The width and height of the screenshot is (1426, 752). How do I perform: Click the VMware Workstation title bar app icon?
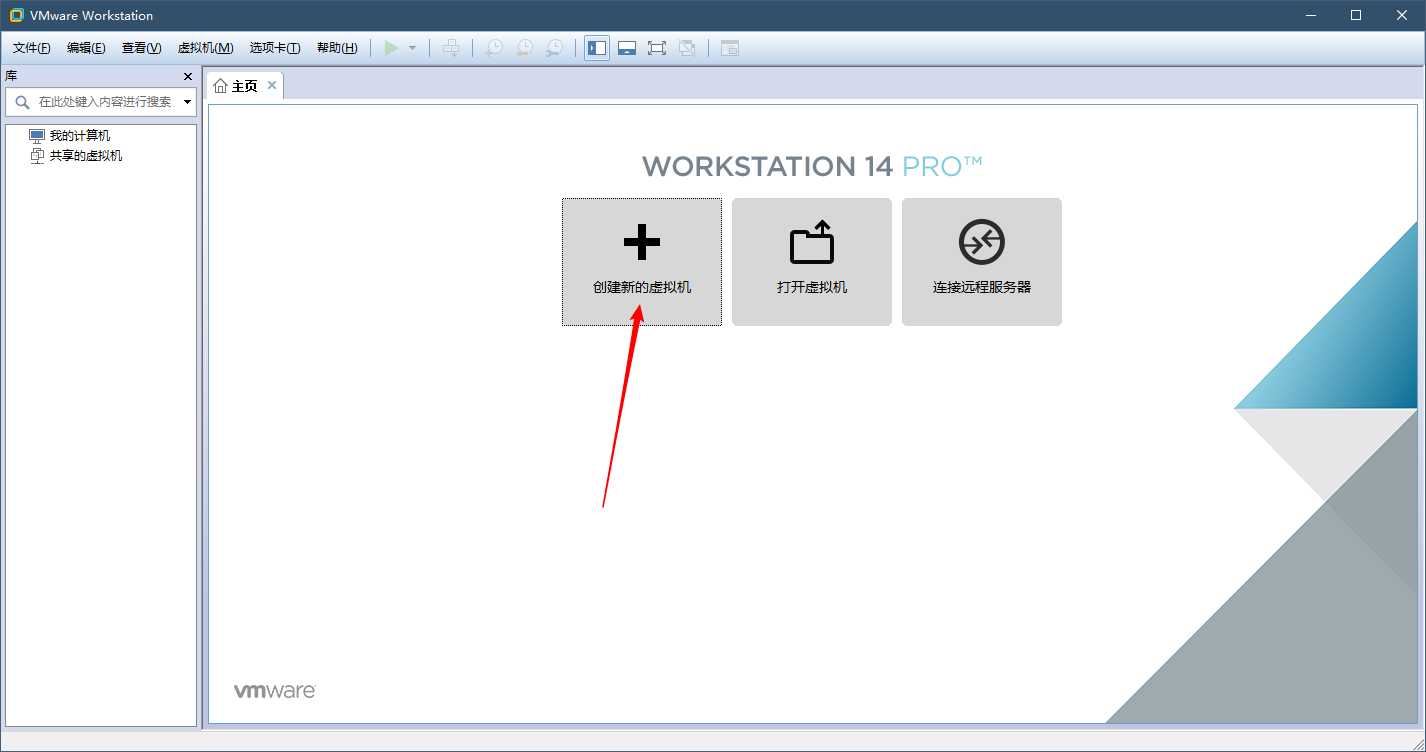tap(17, 16)
